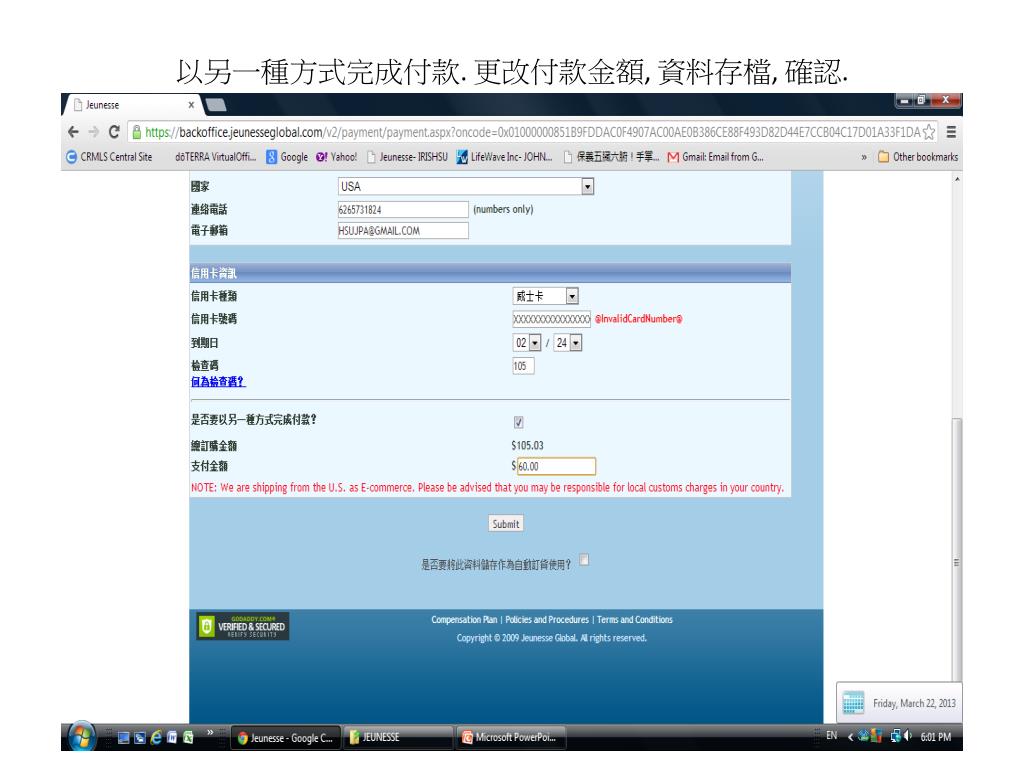Open the CRMLS Central Site bookmark
The width and height of the screenshot is (1024, 768).
110,157
